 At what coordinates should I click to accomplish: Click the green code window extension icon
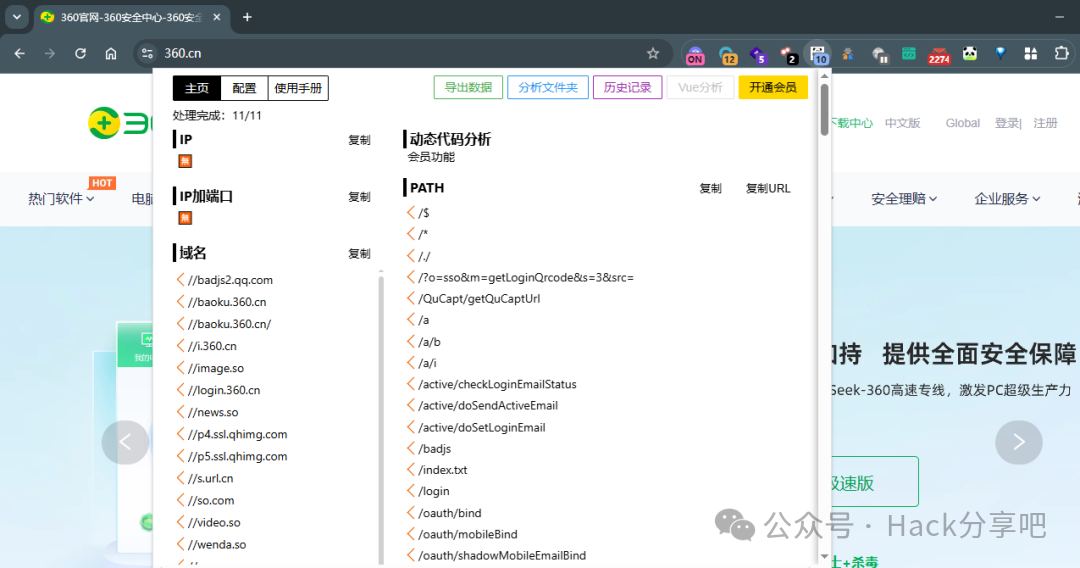click(x=908, y=53)
